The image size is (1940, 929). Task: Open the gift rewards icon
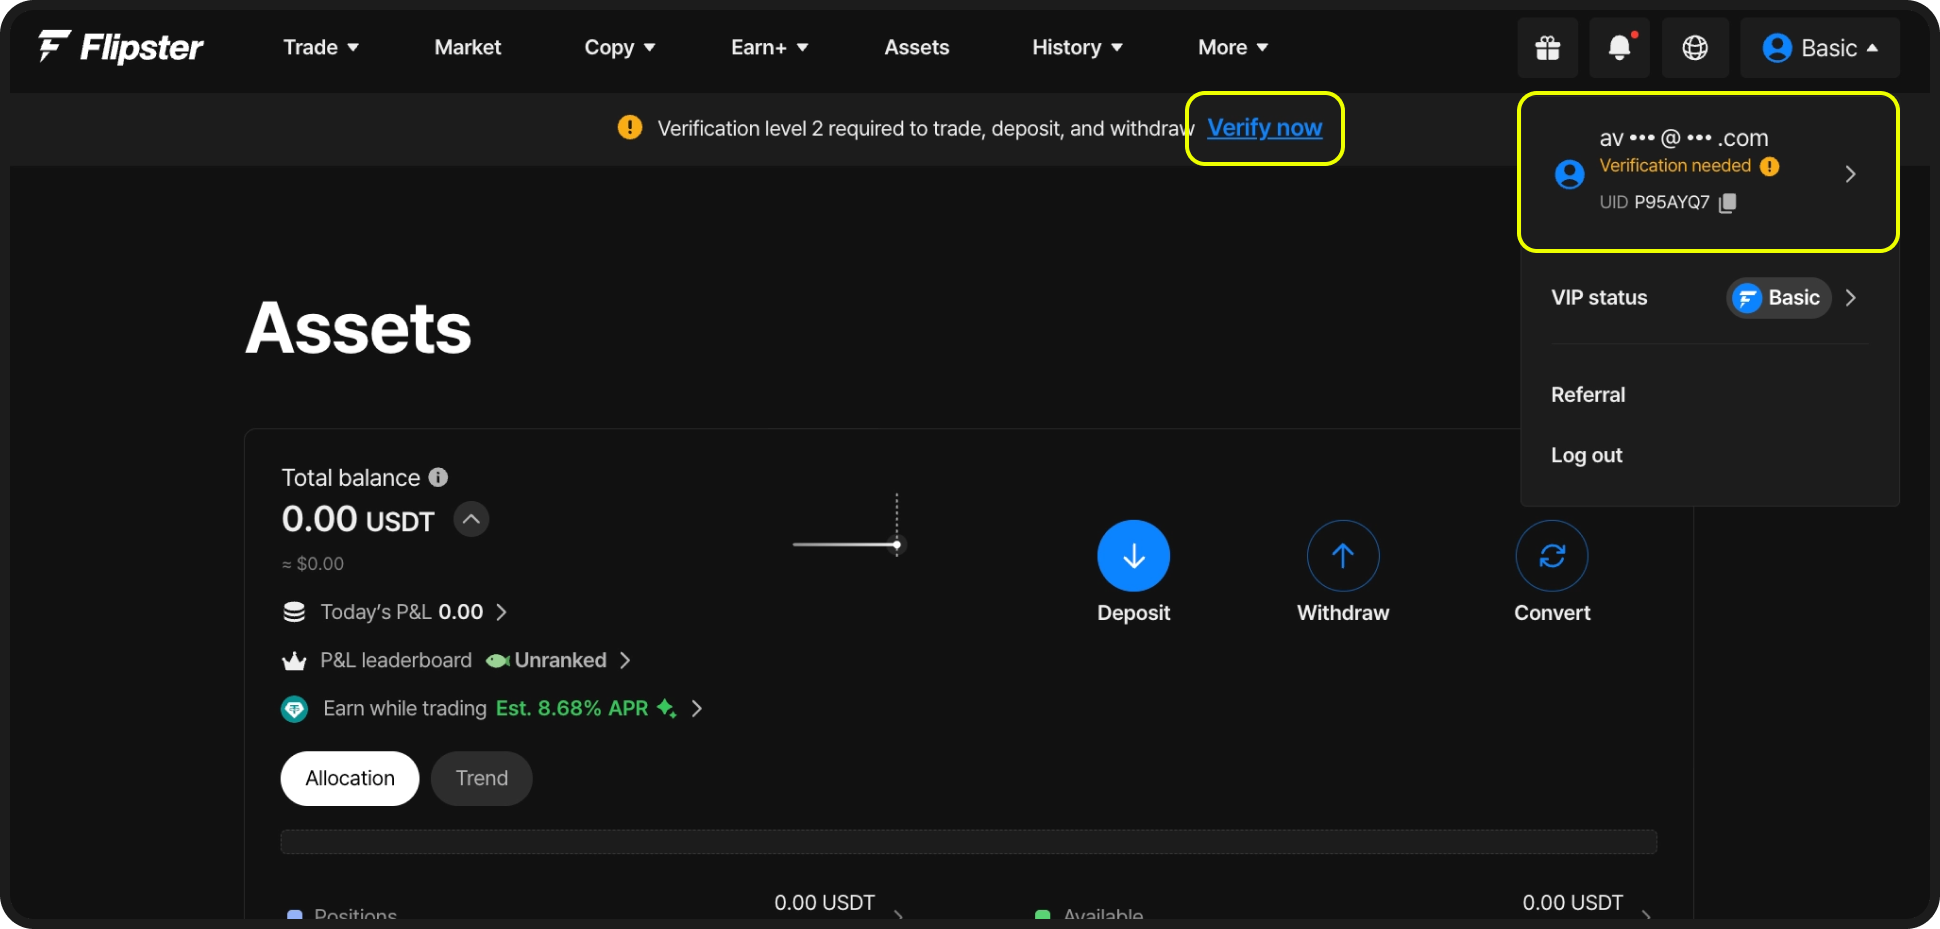click(1547, 47)
